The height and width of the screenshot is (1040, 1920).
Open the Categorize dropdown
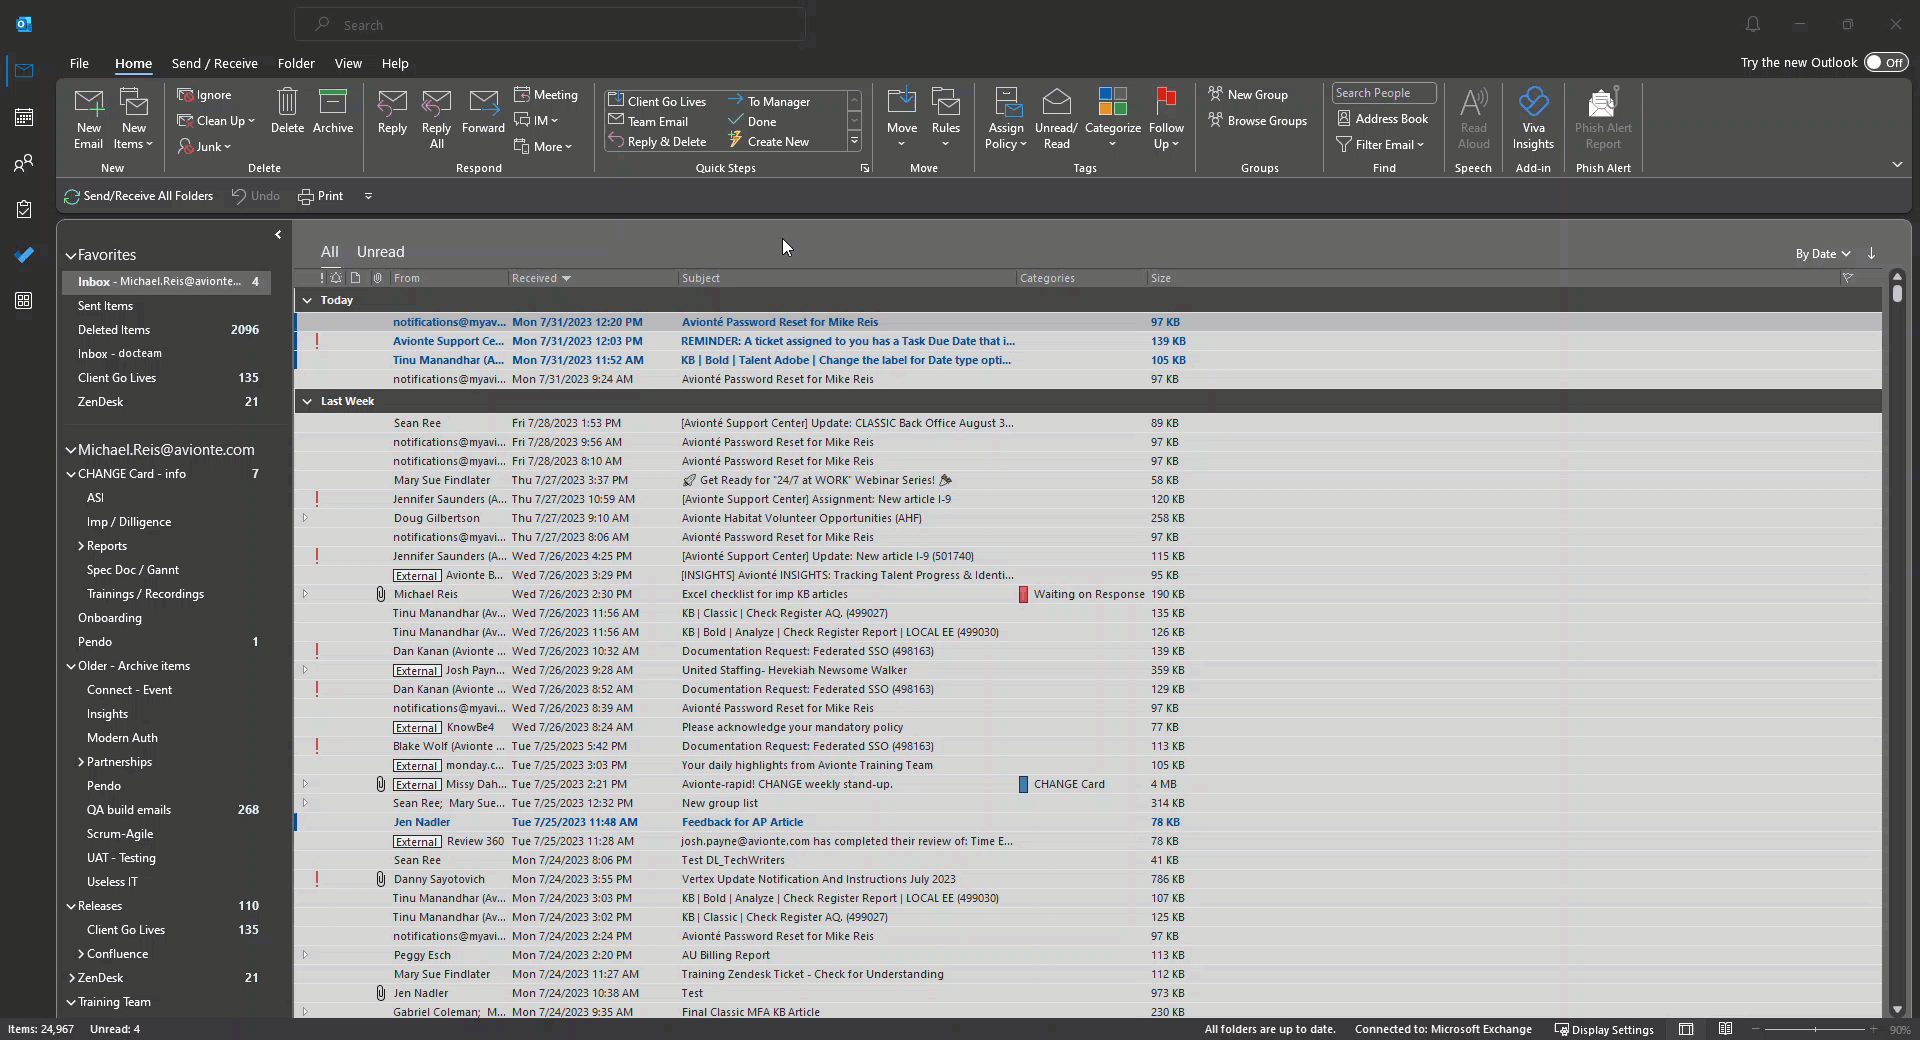click(x=1112, y=119)
